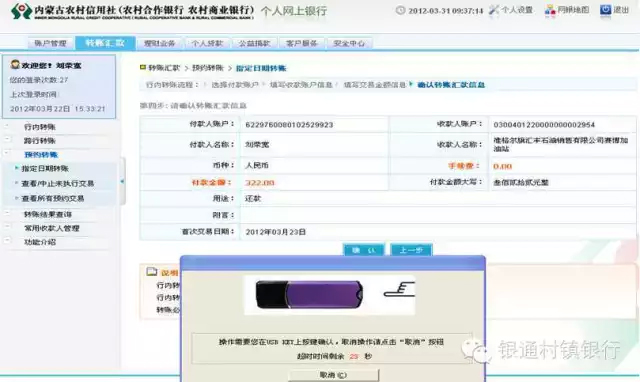Click the 选择付款账户 step in the process bar
Screen dimensions: 640x382
click(x=235, y=85)
